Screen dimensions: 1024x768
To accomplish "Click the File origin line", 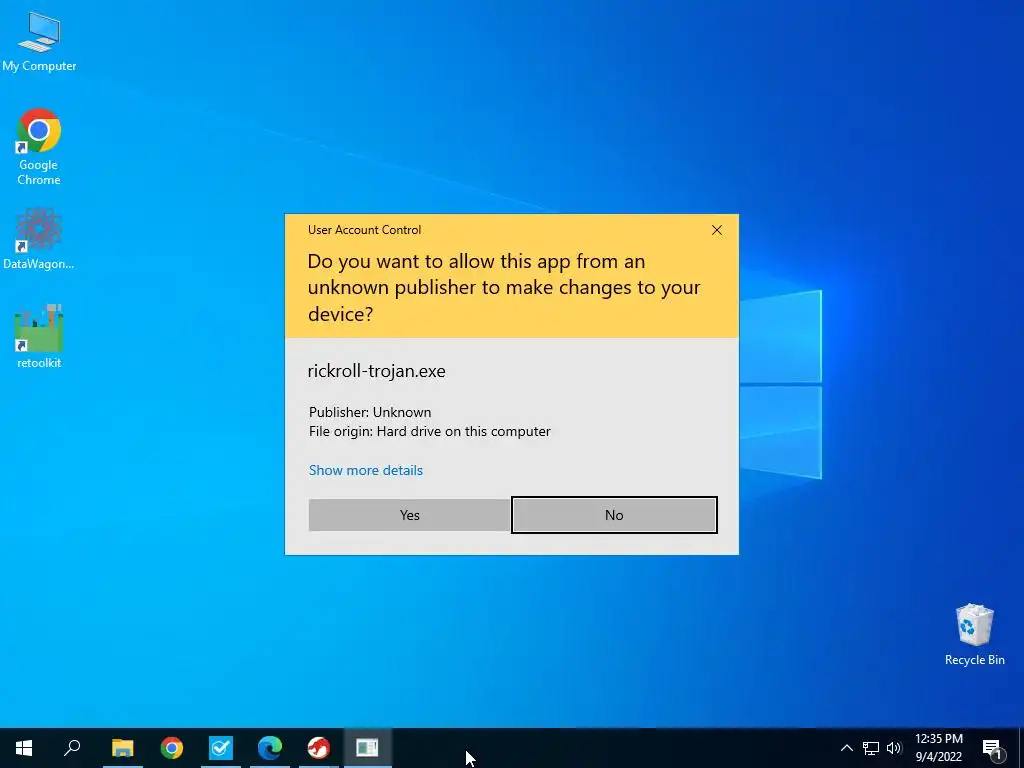I will pos(430,432).
